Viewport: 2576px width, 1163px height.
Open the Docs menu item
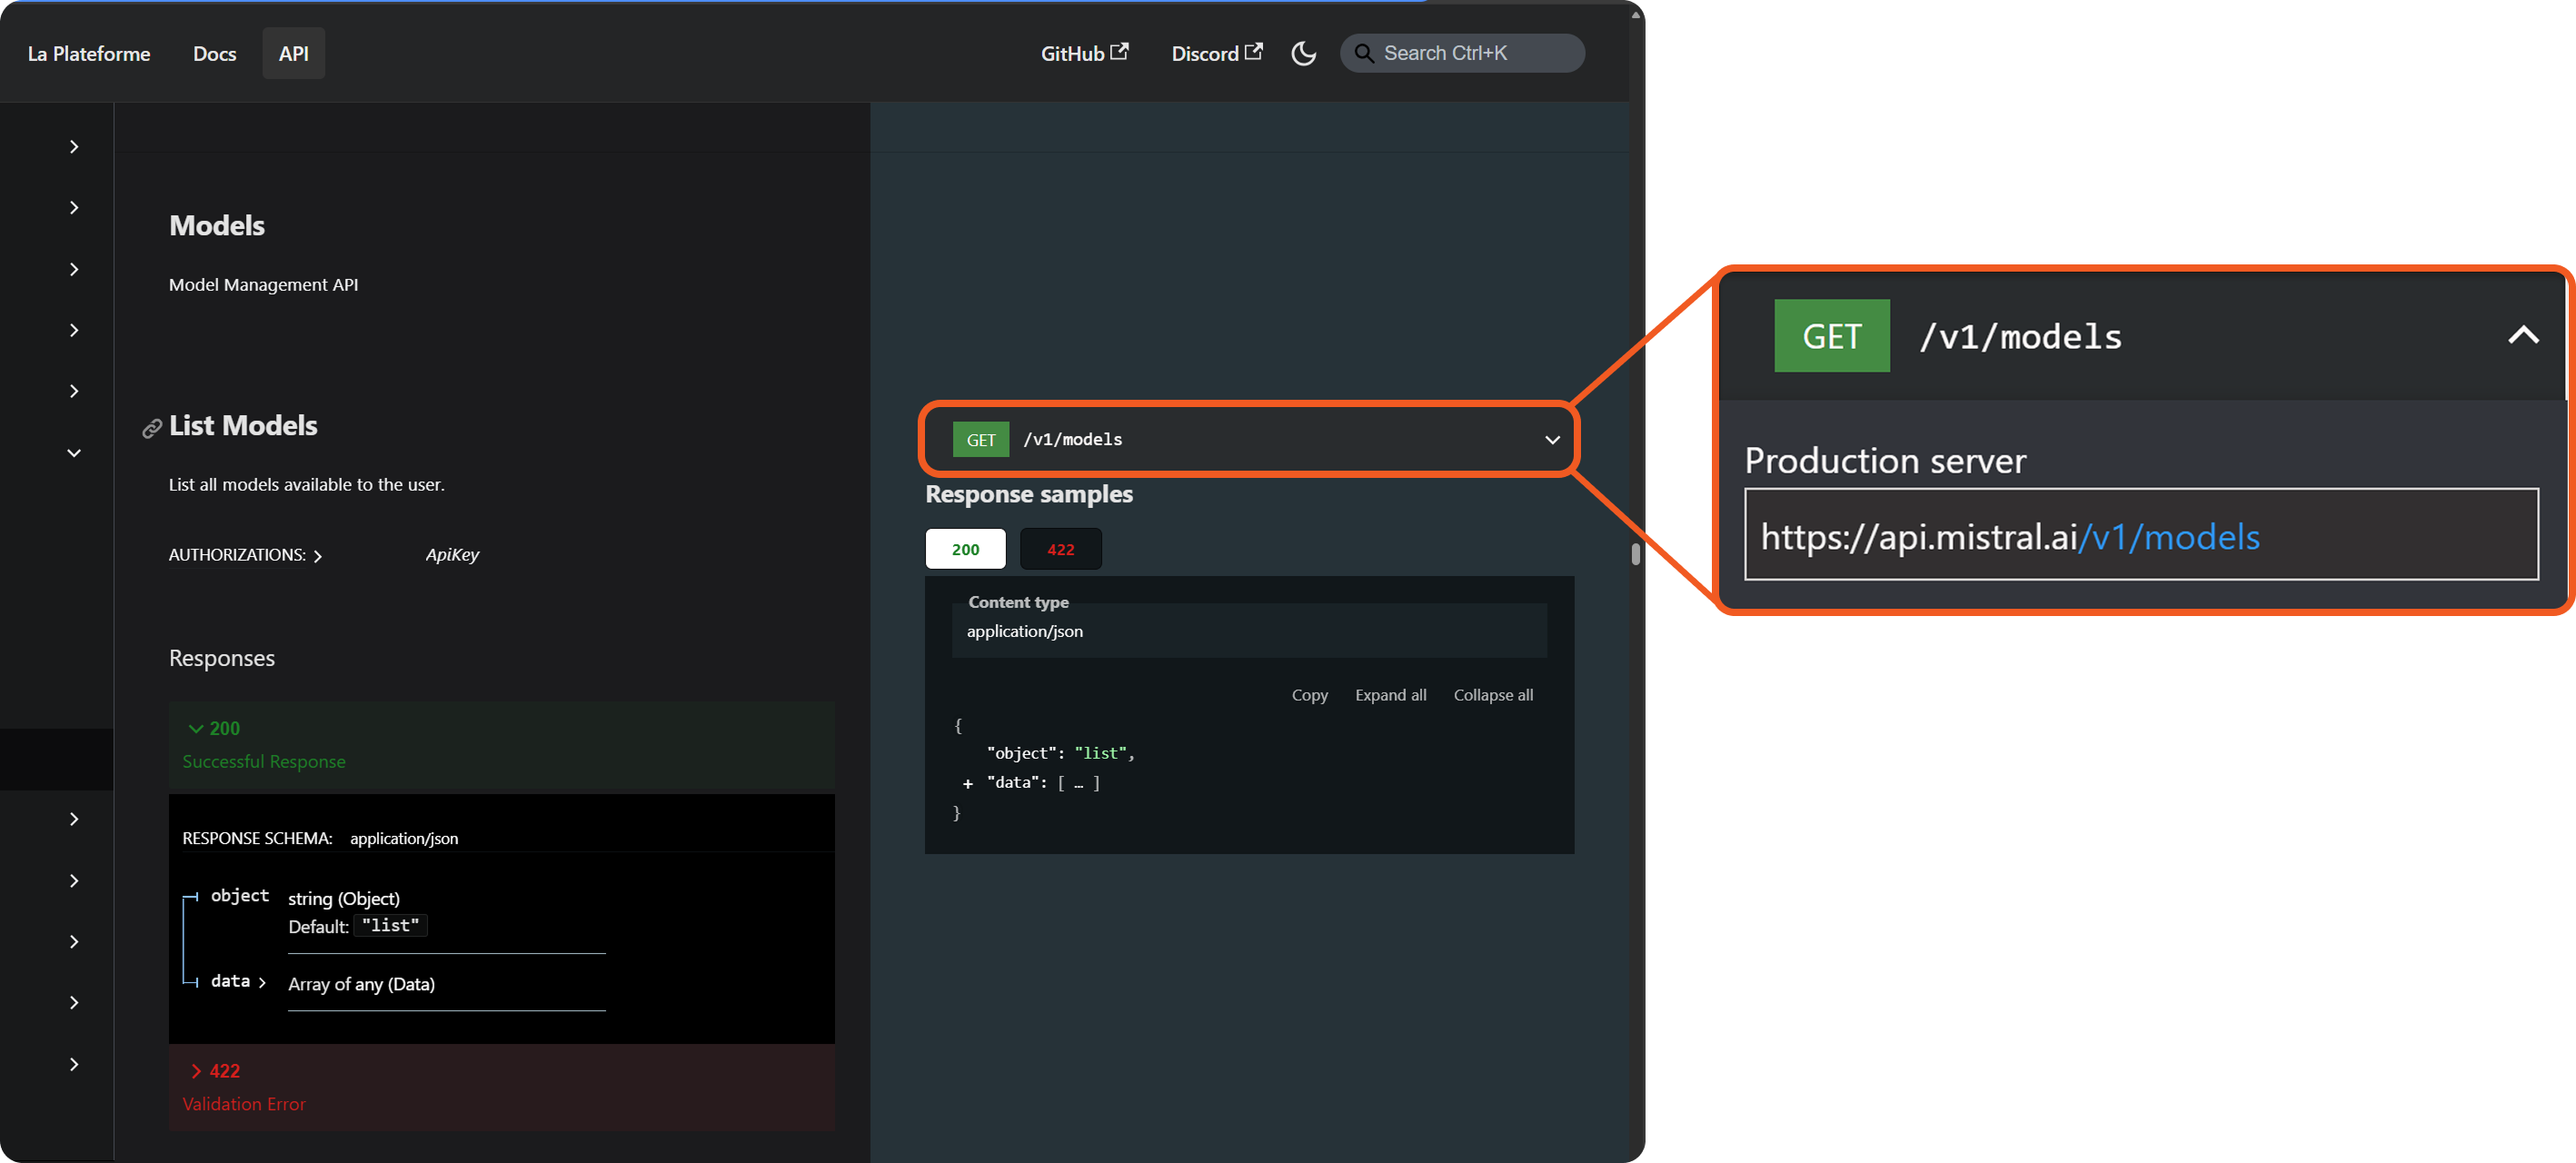pyautogui.click(x=214, y=54)
